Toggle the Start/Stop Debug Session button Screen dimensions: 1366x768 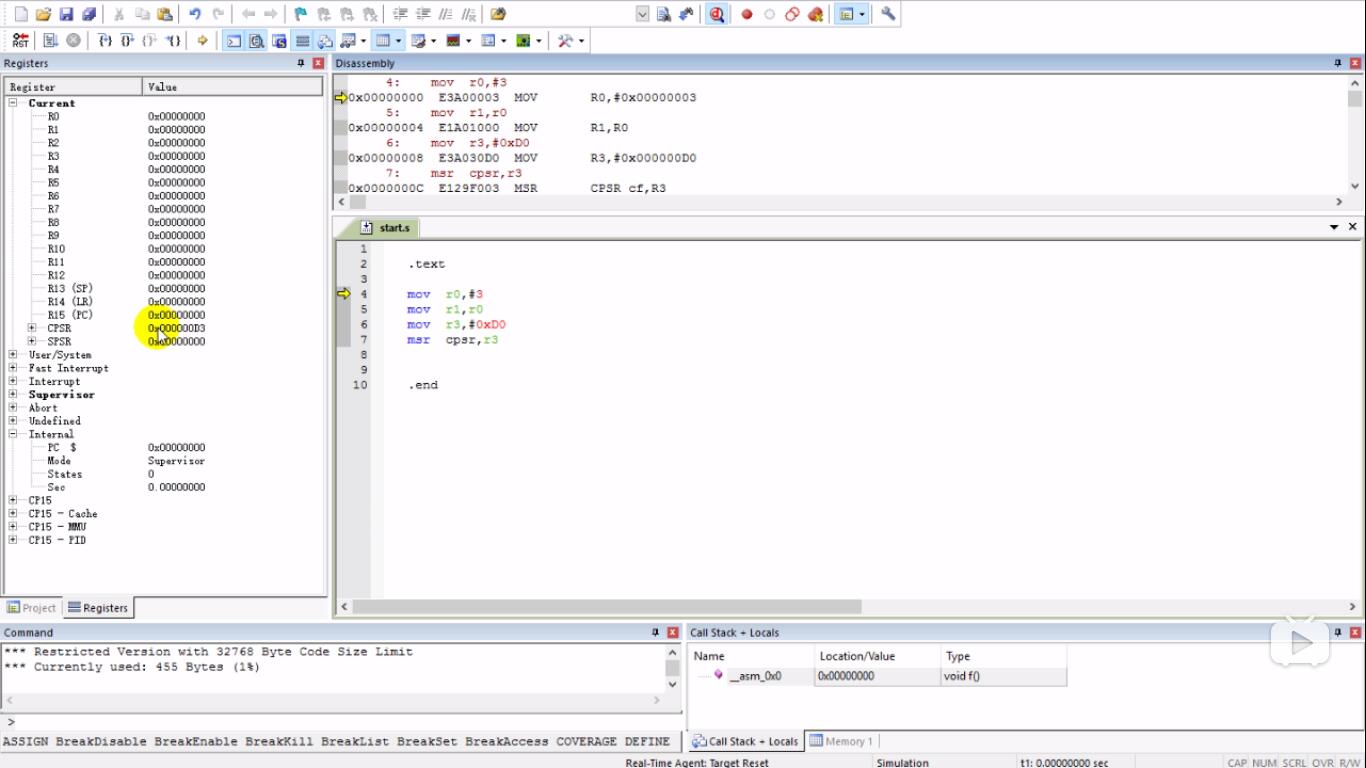click(717, 14)
